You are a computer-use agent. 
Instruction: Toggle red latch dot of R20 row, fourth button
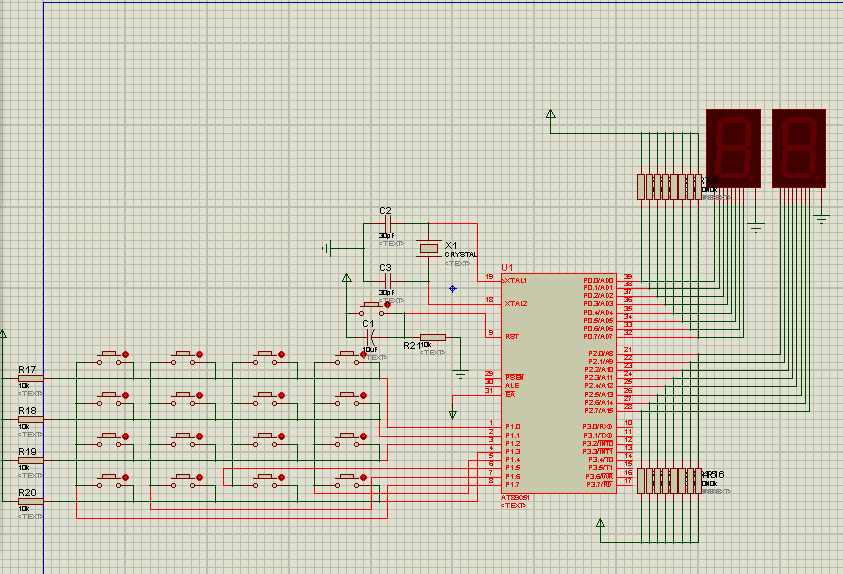coord(363,477)
